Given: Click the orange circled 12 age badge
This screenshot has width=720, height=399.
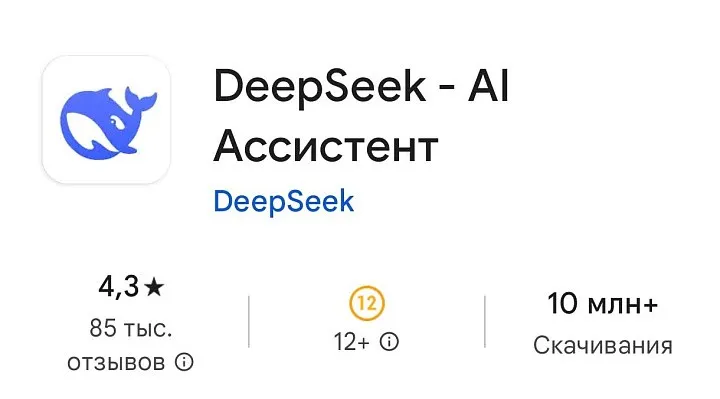Looking at the screenshot, I should point(366,303).
